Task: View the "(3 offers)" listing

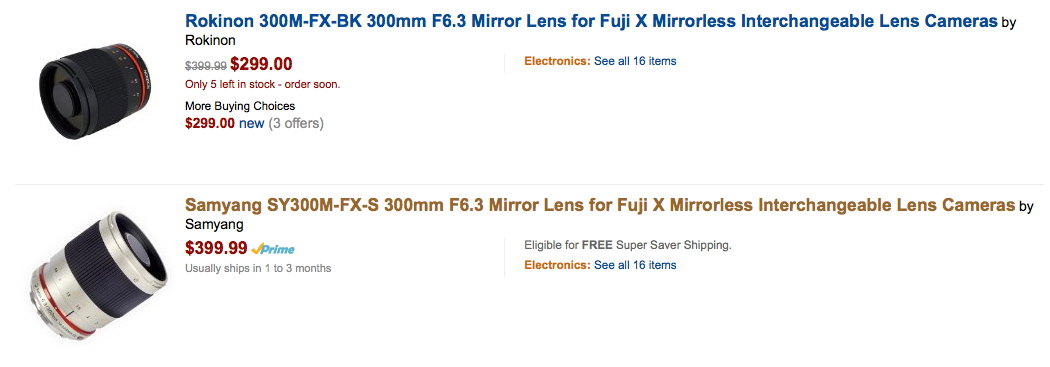Action: tap(296, 124)
